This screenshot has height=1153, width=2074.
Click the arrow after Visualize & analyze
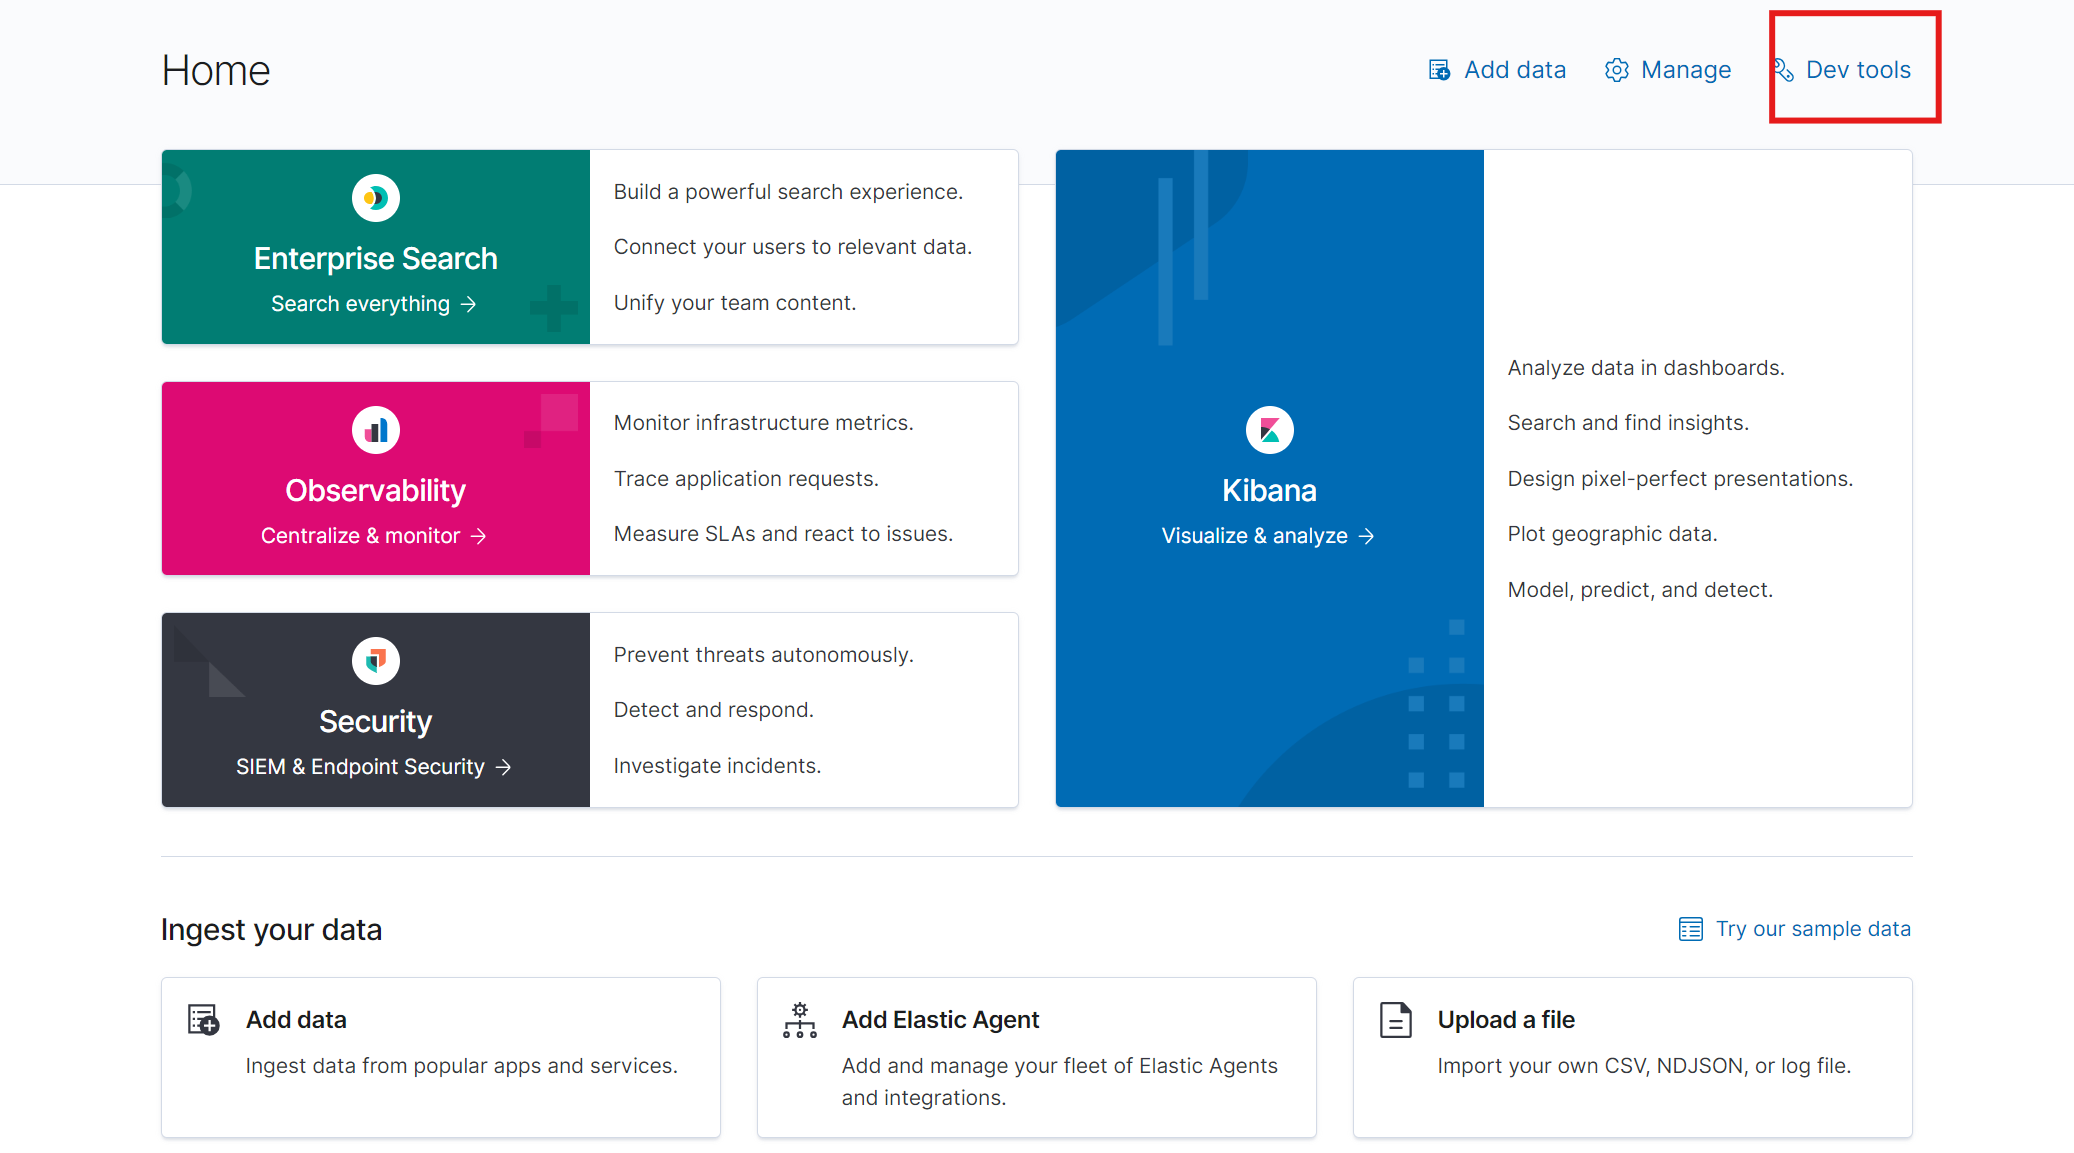pos(1366,536)
